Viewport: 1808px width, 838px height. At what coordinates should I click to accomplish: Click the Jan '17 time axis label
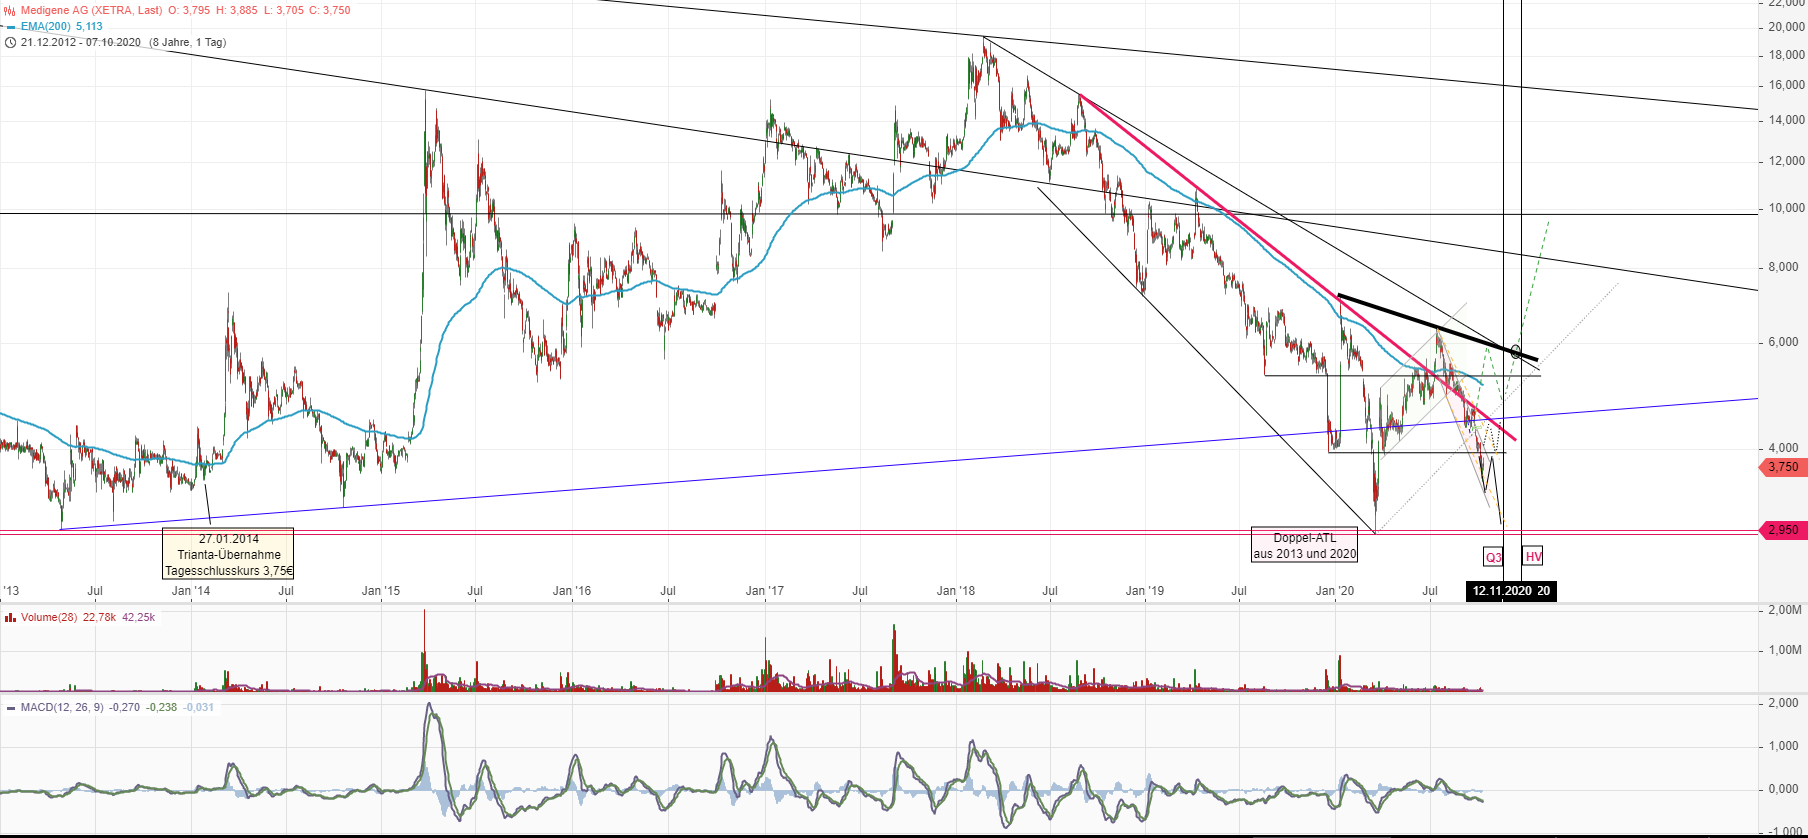[x=765, y=591]
